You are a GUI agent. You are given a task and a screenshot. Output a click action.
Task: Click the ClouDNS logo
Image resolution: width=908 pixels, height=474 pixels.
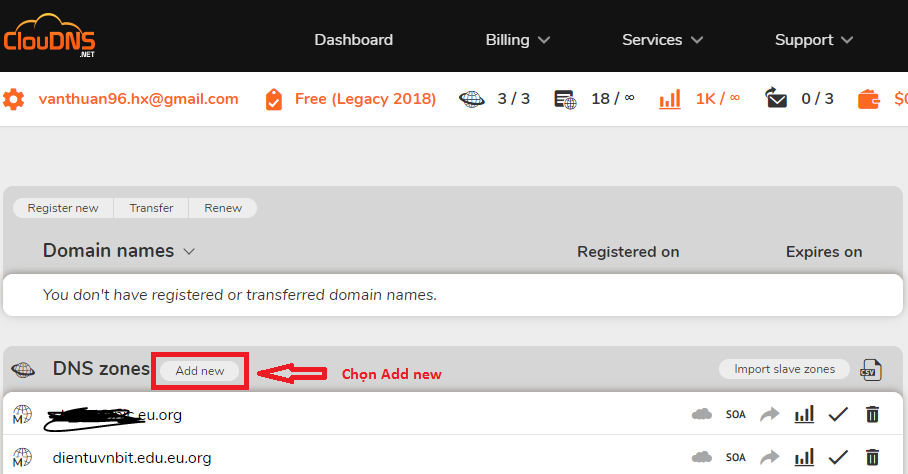pyautogui.click(x=49, y=36)
